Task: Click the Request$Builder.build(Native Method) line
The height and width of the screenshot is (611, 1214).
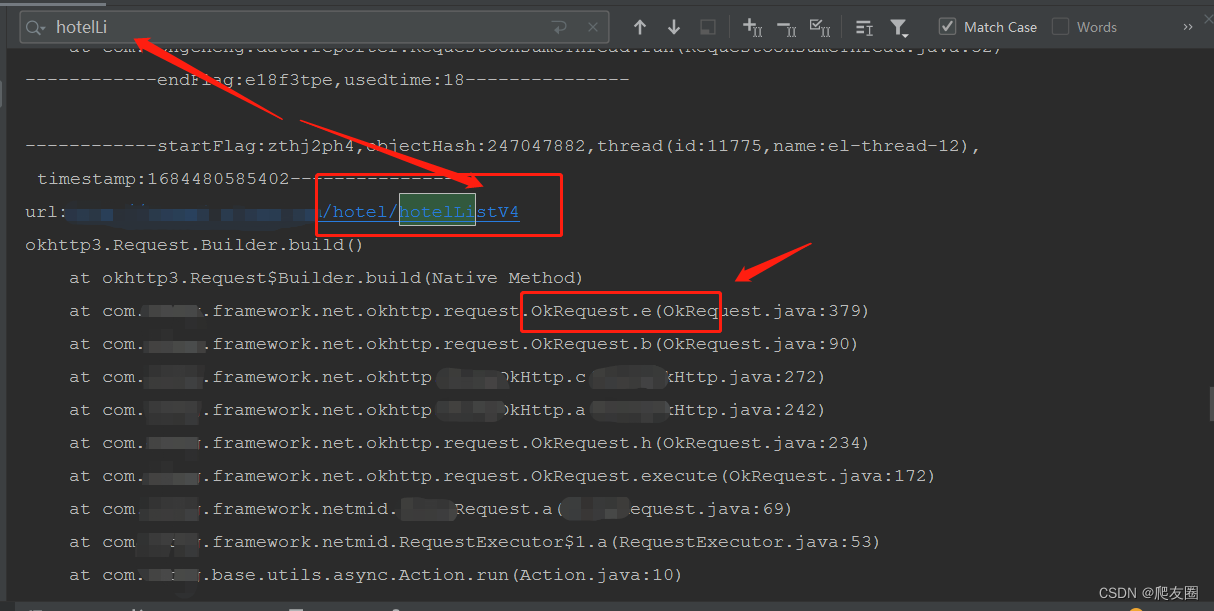Action: tap(326, 277)
